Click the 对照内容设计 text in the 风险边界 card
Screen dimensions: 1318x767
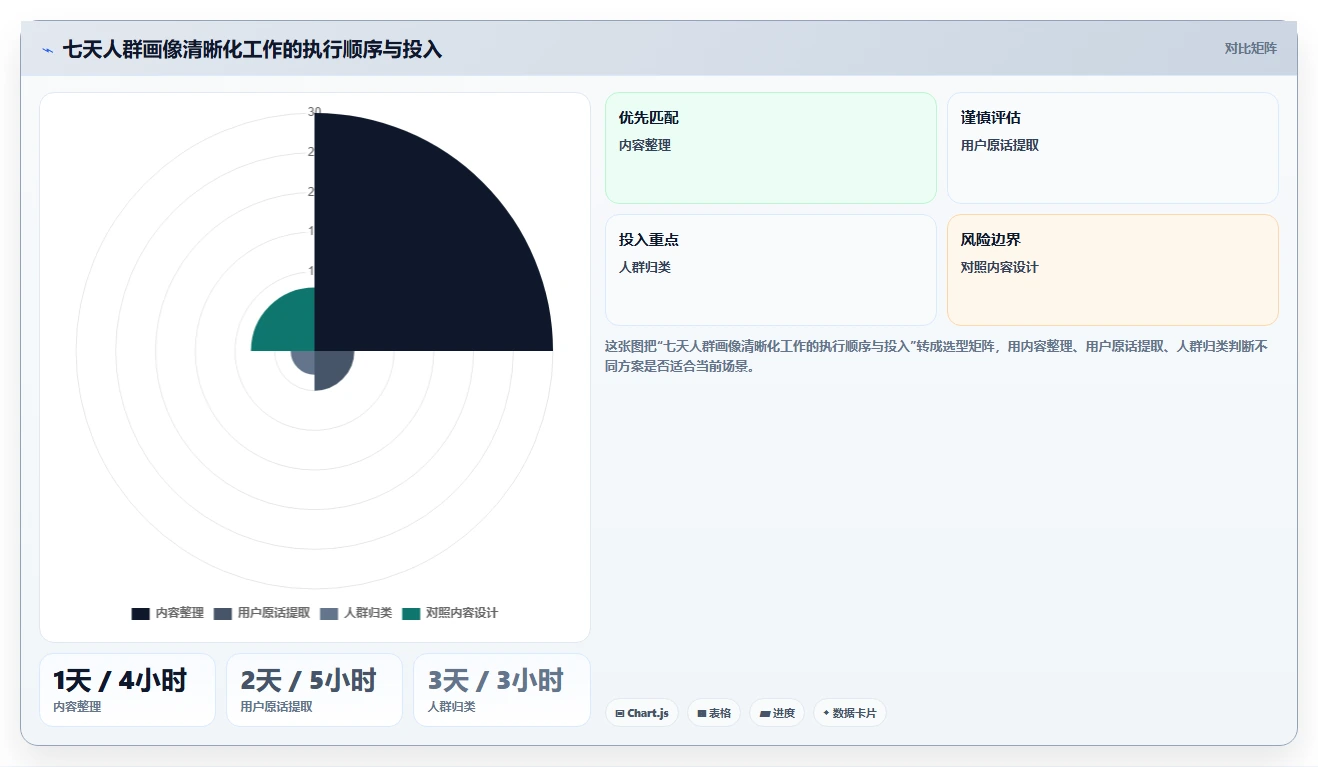coord(1000,267)
